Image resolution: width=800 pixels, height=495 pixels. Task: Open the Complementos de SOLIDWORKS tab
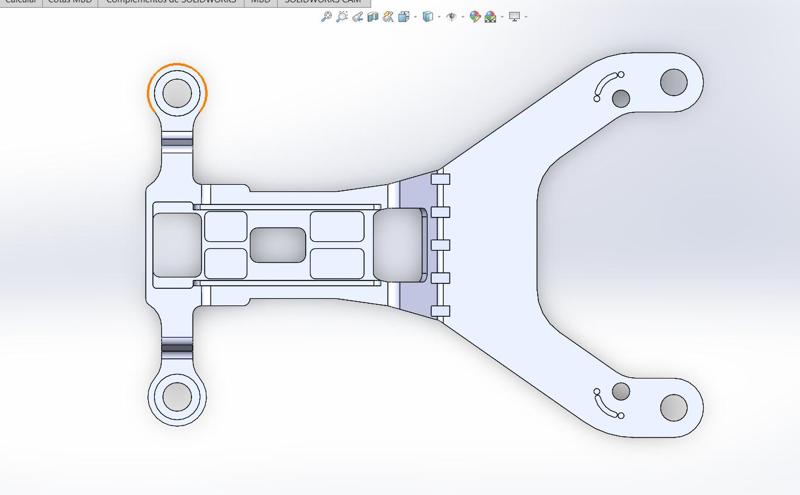tap(171, 2)
